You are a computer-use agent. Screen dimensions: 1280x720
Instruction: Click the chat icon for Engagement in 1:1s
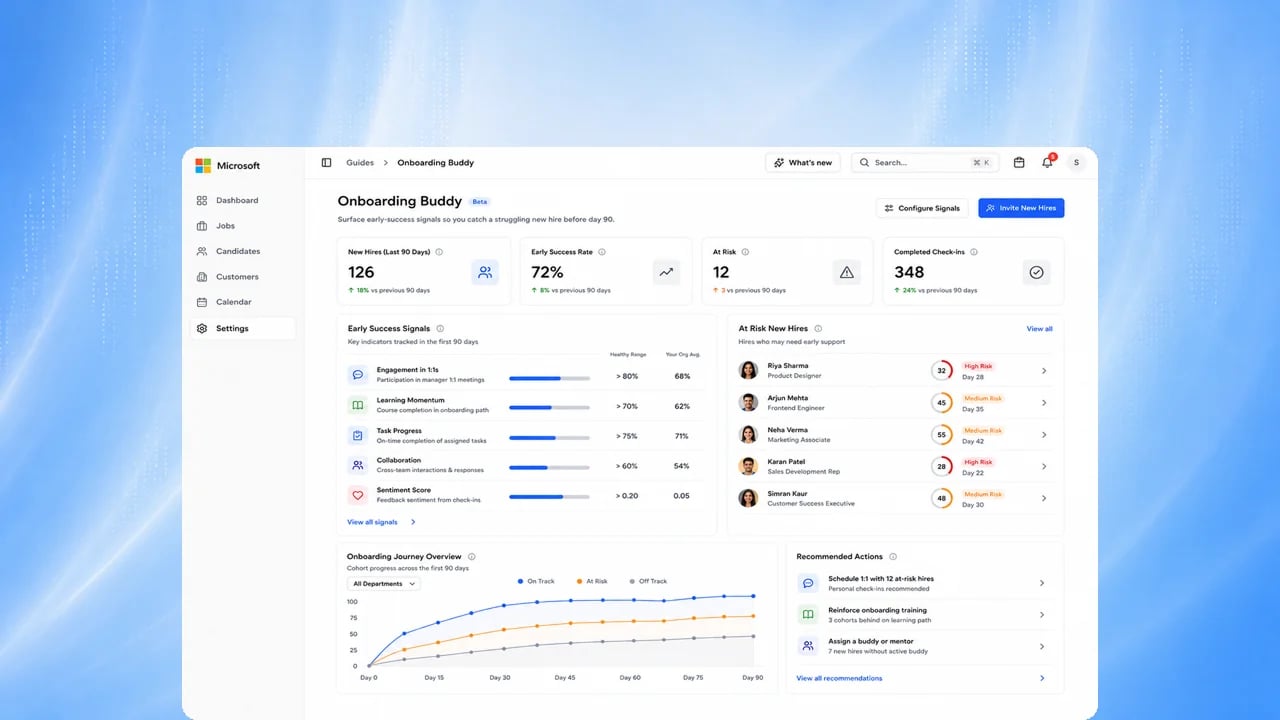click(x=357, y=375)
